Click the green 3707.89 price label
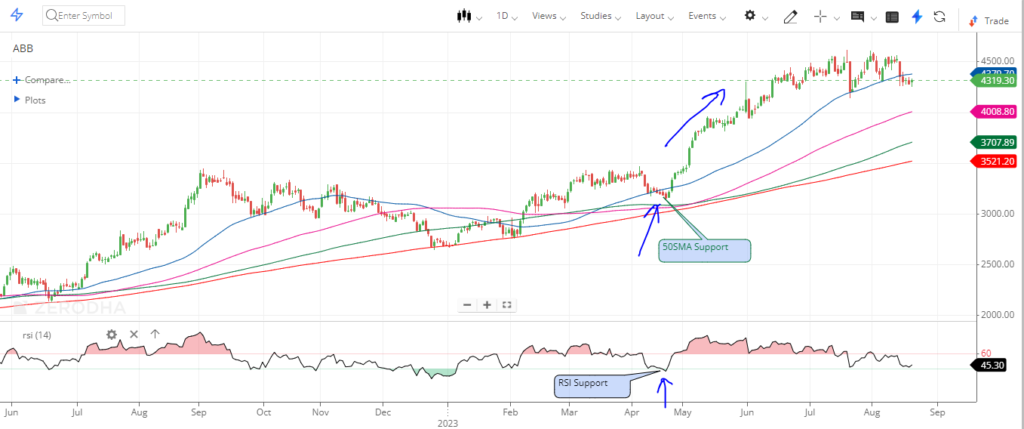 [993, 142]
